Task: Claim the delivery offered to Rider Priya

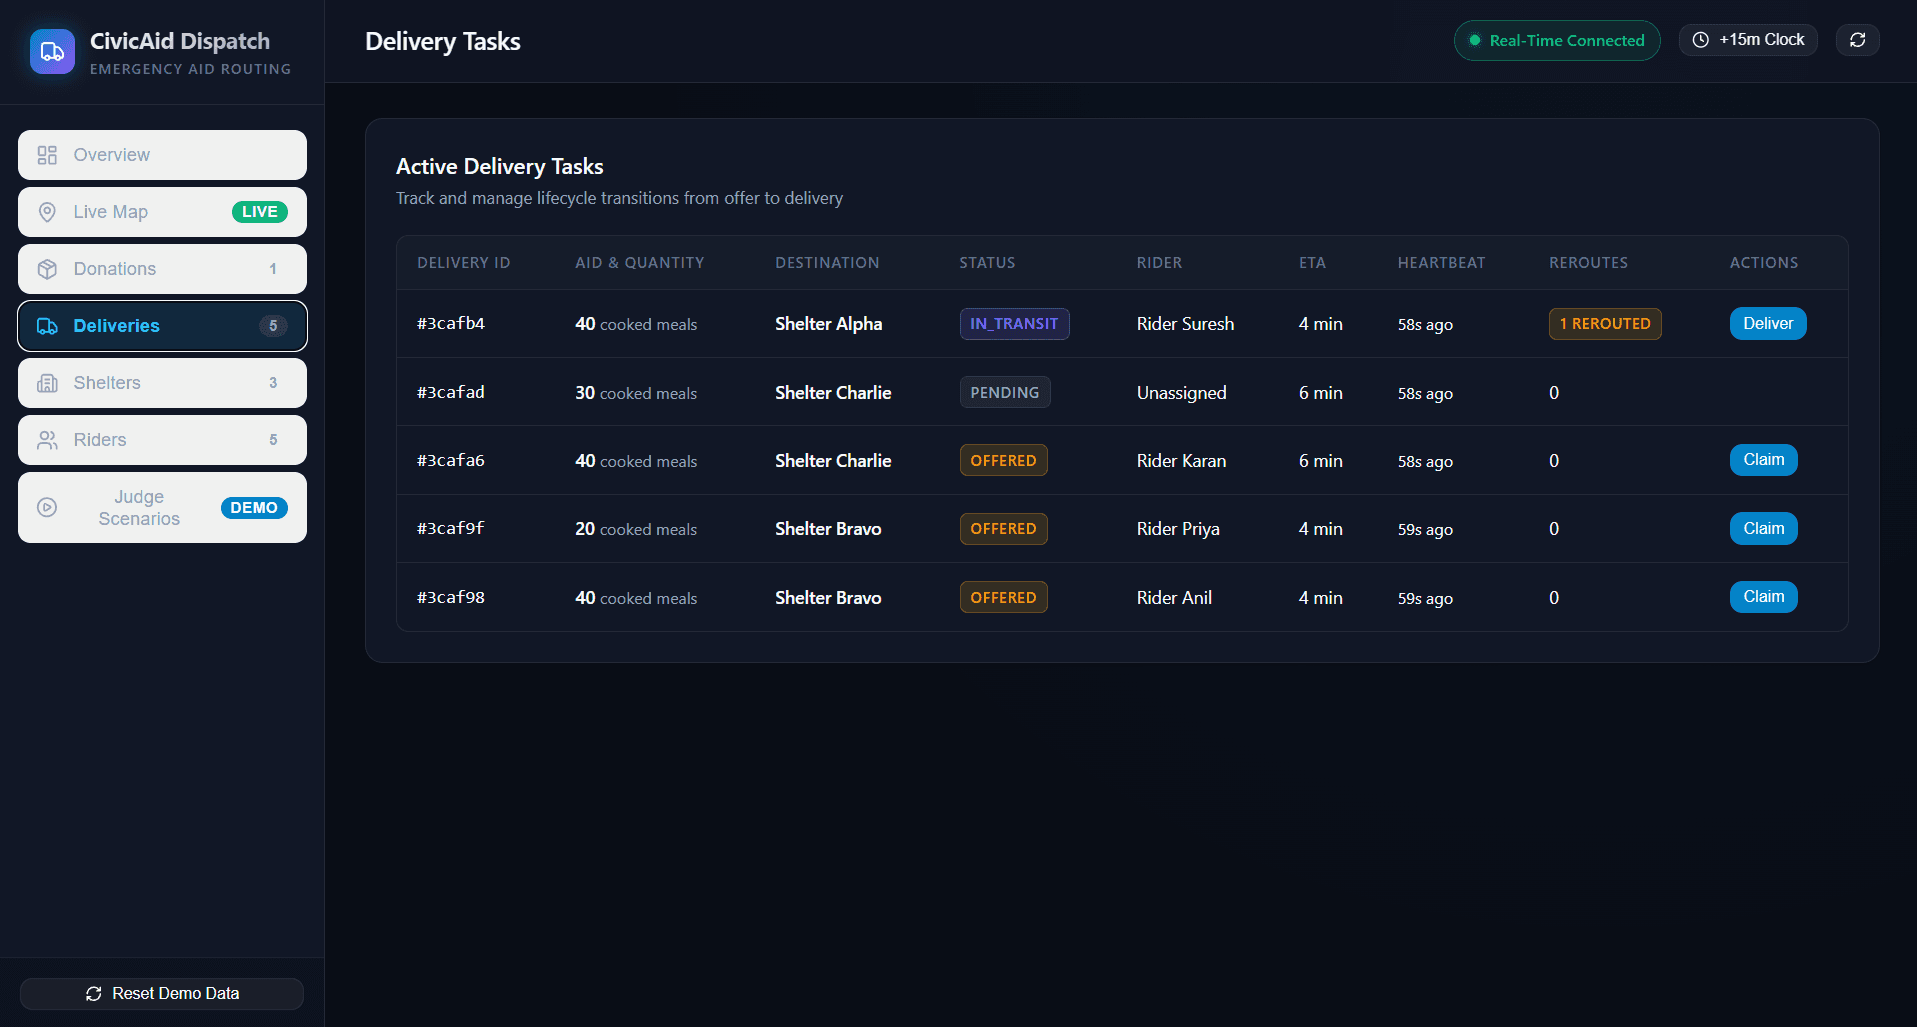Action: click(1763, 529)
